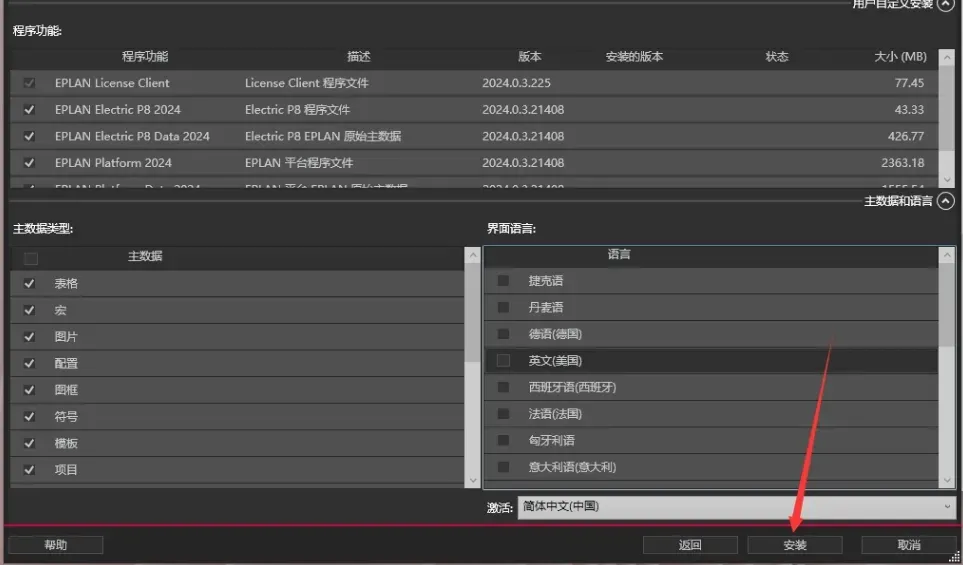Enable 意大利语(意大利) language checkbox

(x=503, y=467)
